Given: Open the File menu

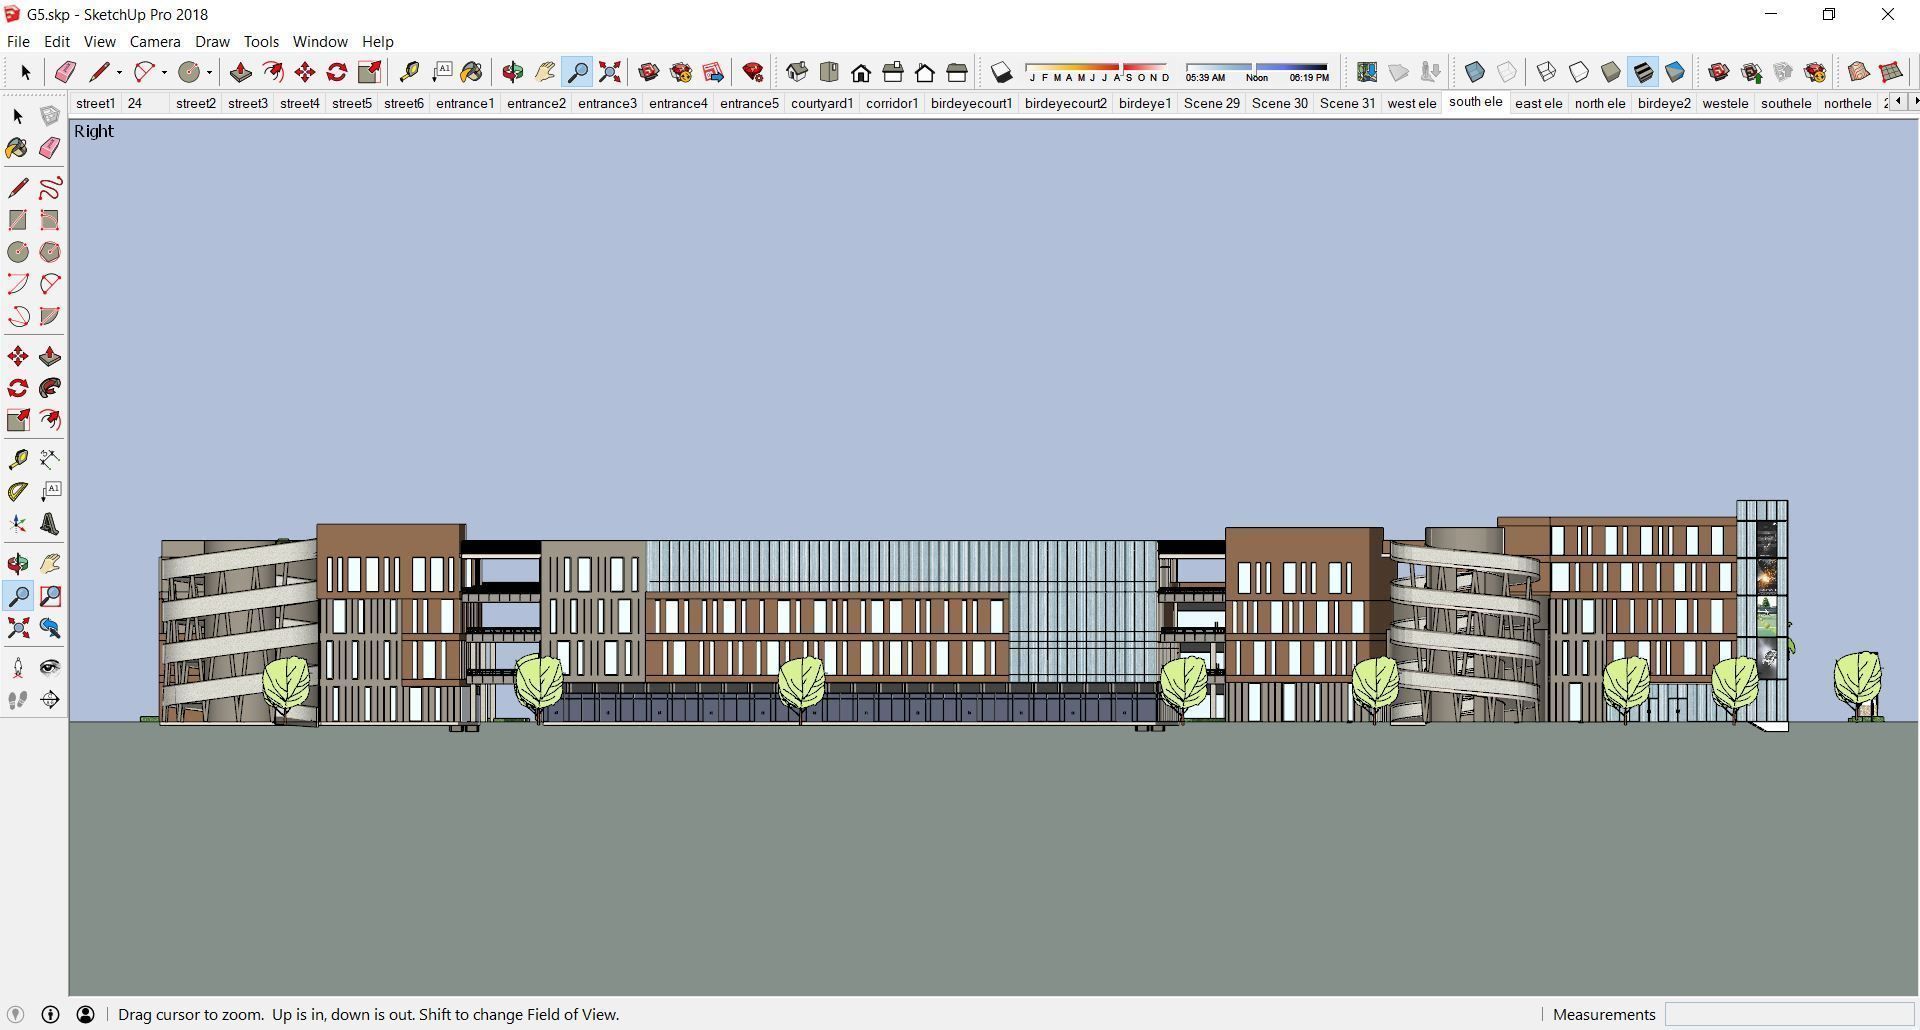Looking at the screenshot, I should click(x=18, y=42).
